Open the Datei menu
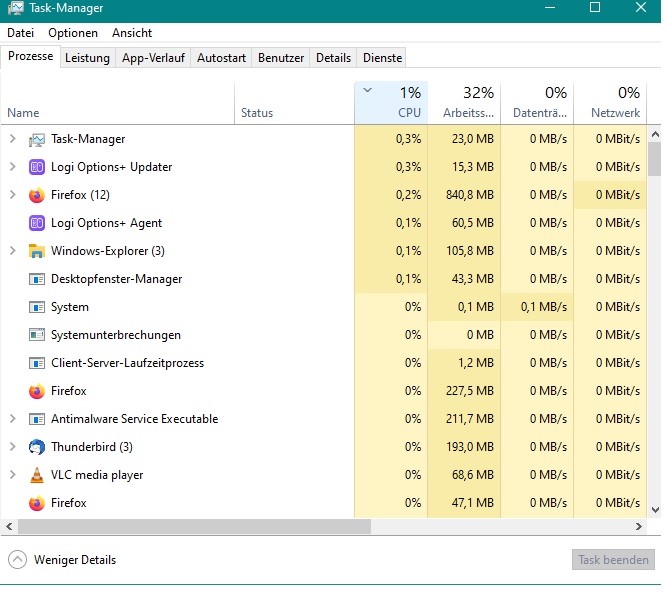The image size is (667, 597). point(20,33)
